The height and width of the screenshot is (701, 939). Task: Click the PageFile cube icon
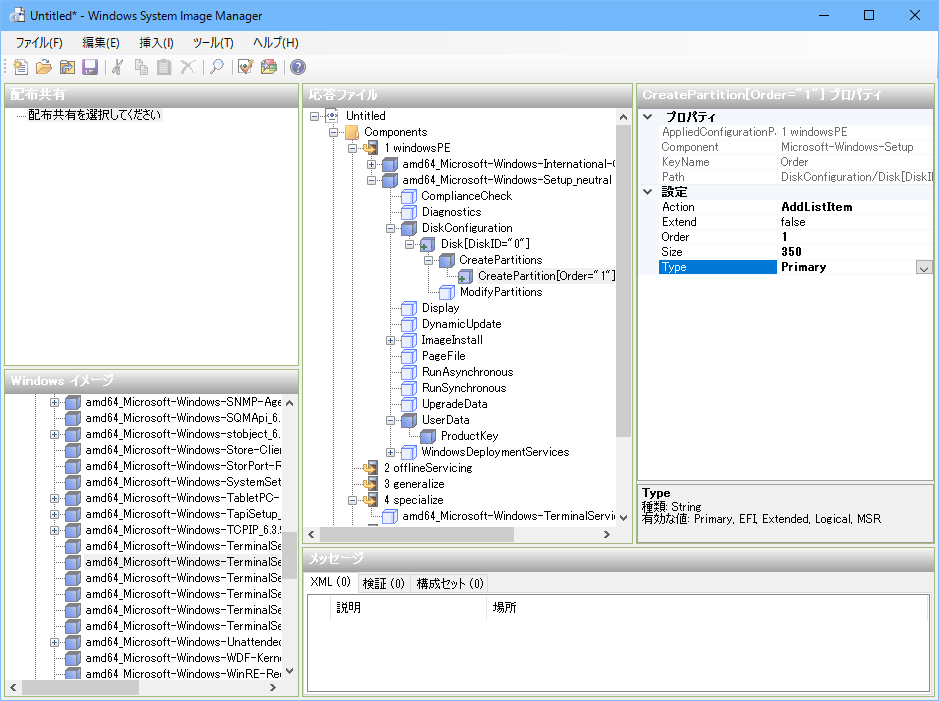click(409, 356)
